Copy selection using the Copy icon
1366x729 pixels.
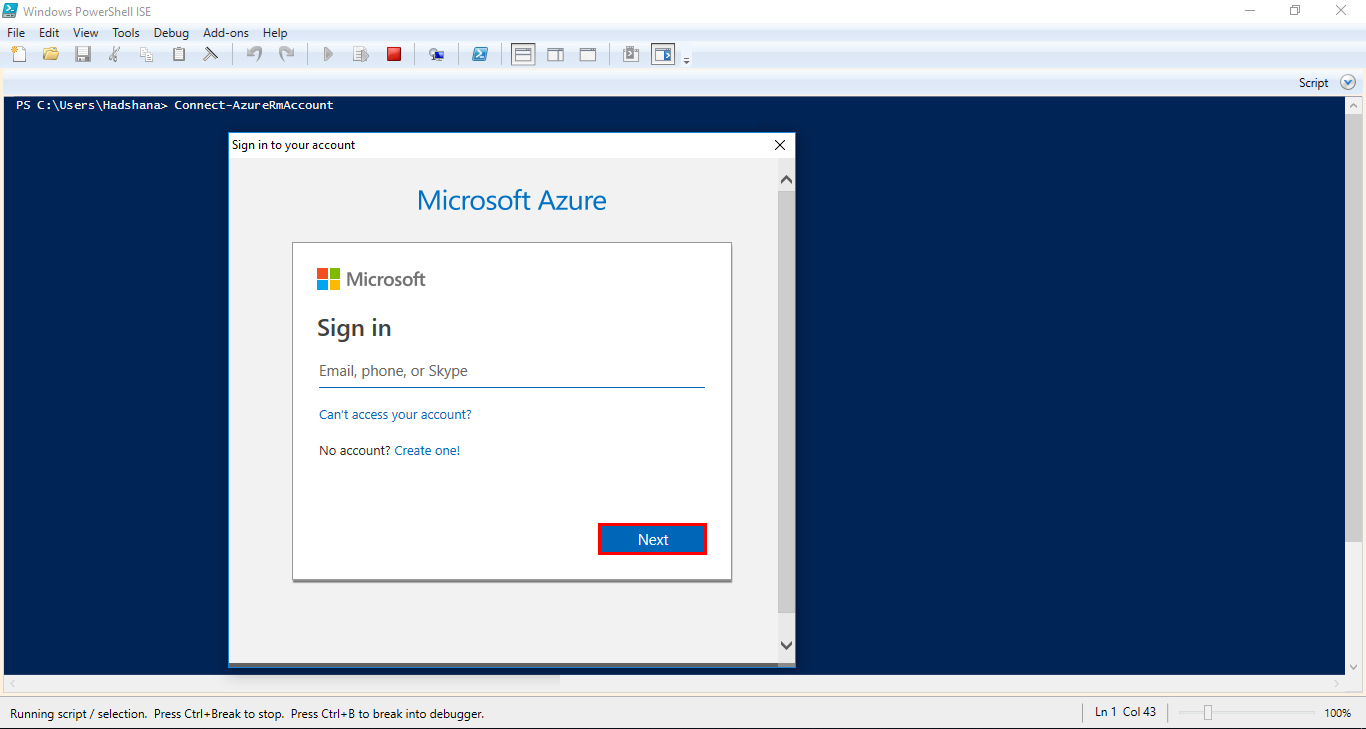pyautogui.click(x=147, y=54)
